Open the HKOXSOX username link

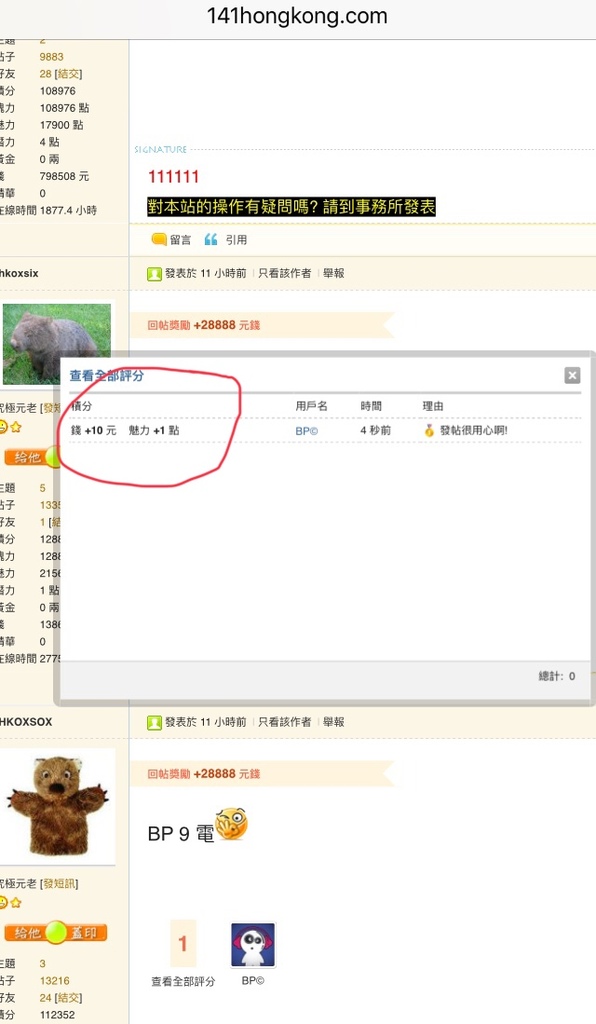pos(26,722)
